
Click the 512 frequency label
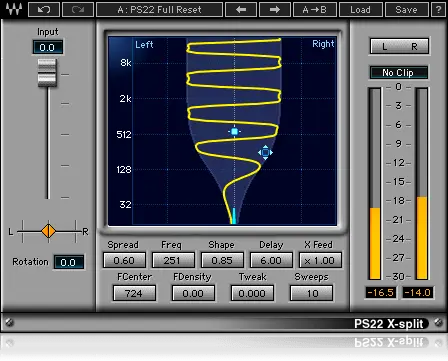click(124, 135)
